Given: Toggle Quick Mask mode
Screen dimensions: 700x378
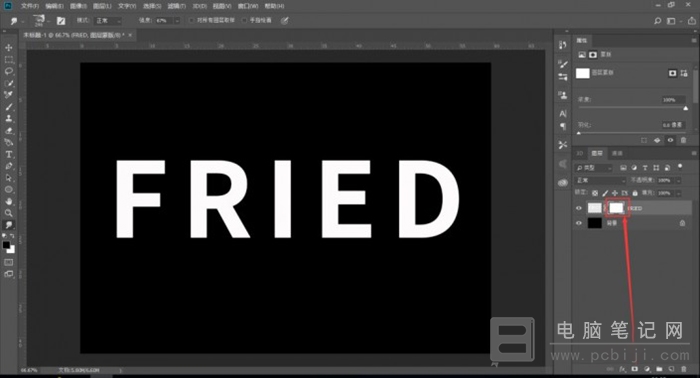Looking at the screenshot, I should pyautogui.click(x=8, y=262).
